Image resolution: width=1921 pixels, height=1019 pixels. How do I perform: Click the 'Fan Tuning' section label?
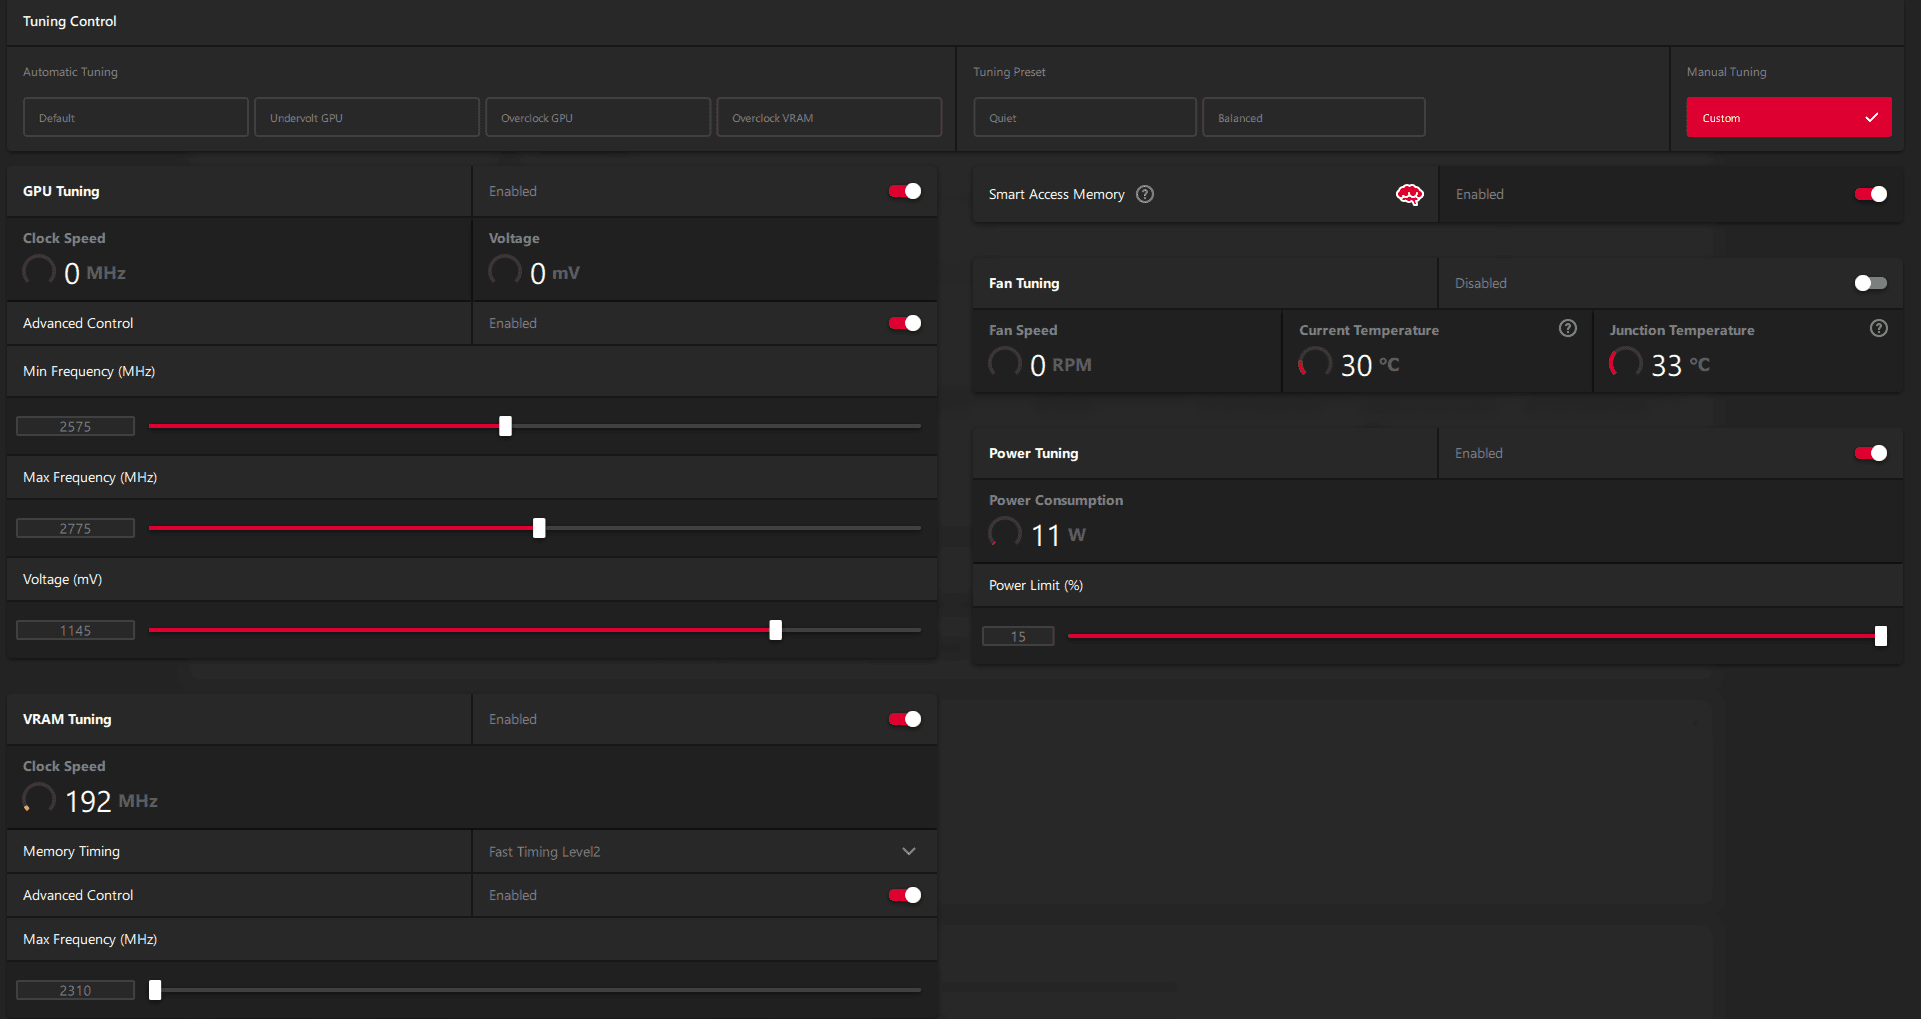pyautogui.click(x=1024, y=283)
